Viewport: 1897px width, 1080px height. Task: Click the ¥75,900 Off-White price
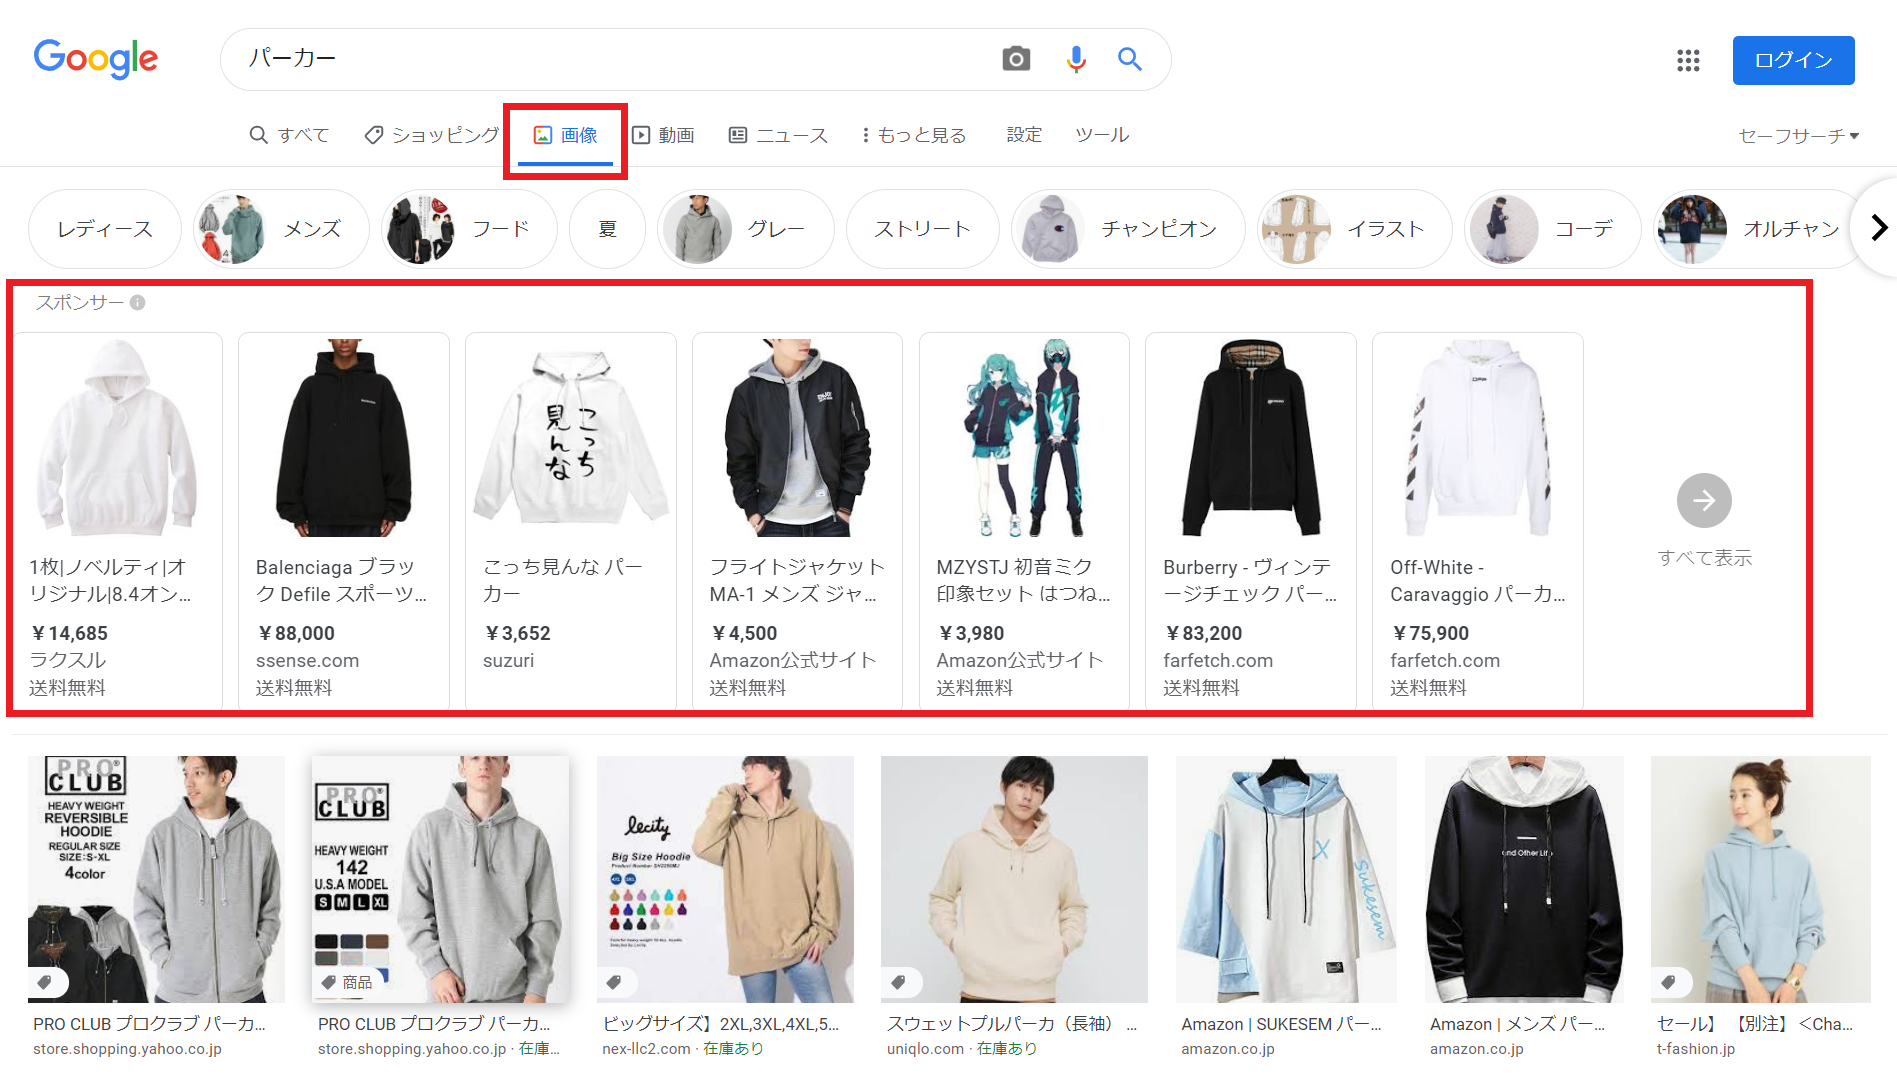(x=1431, y=633)
